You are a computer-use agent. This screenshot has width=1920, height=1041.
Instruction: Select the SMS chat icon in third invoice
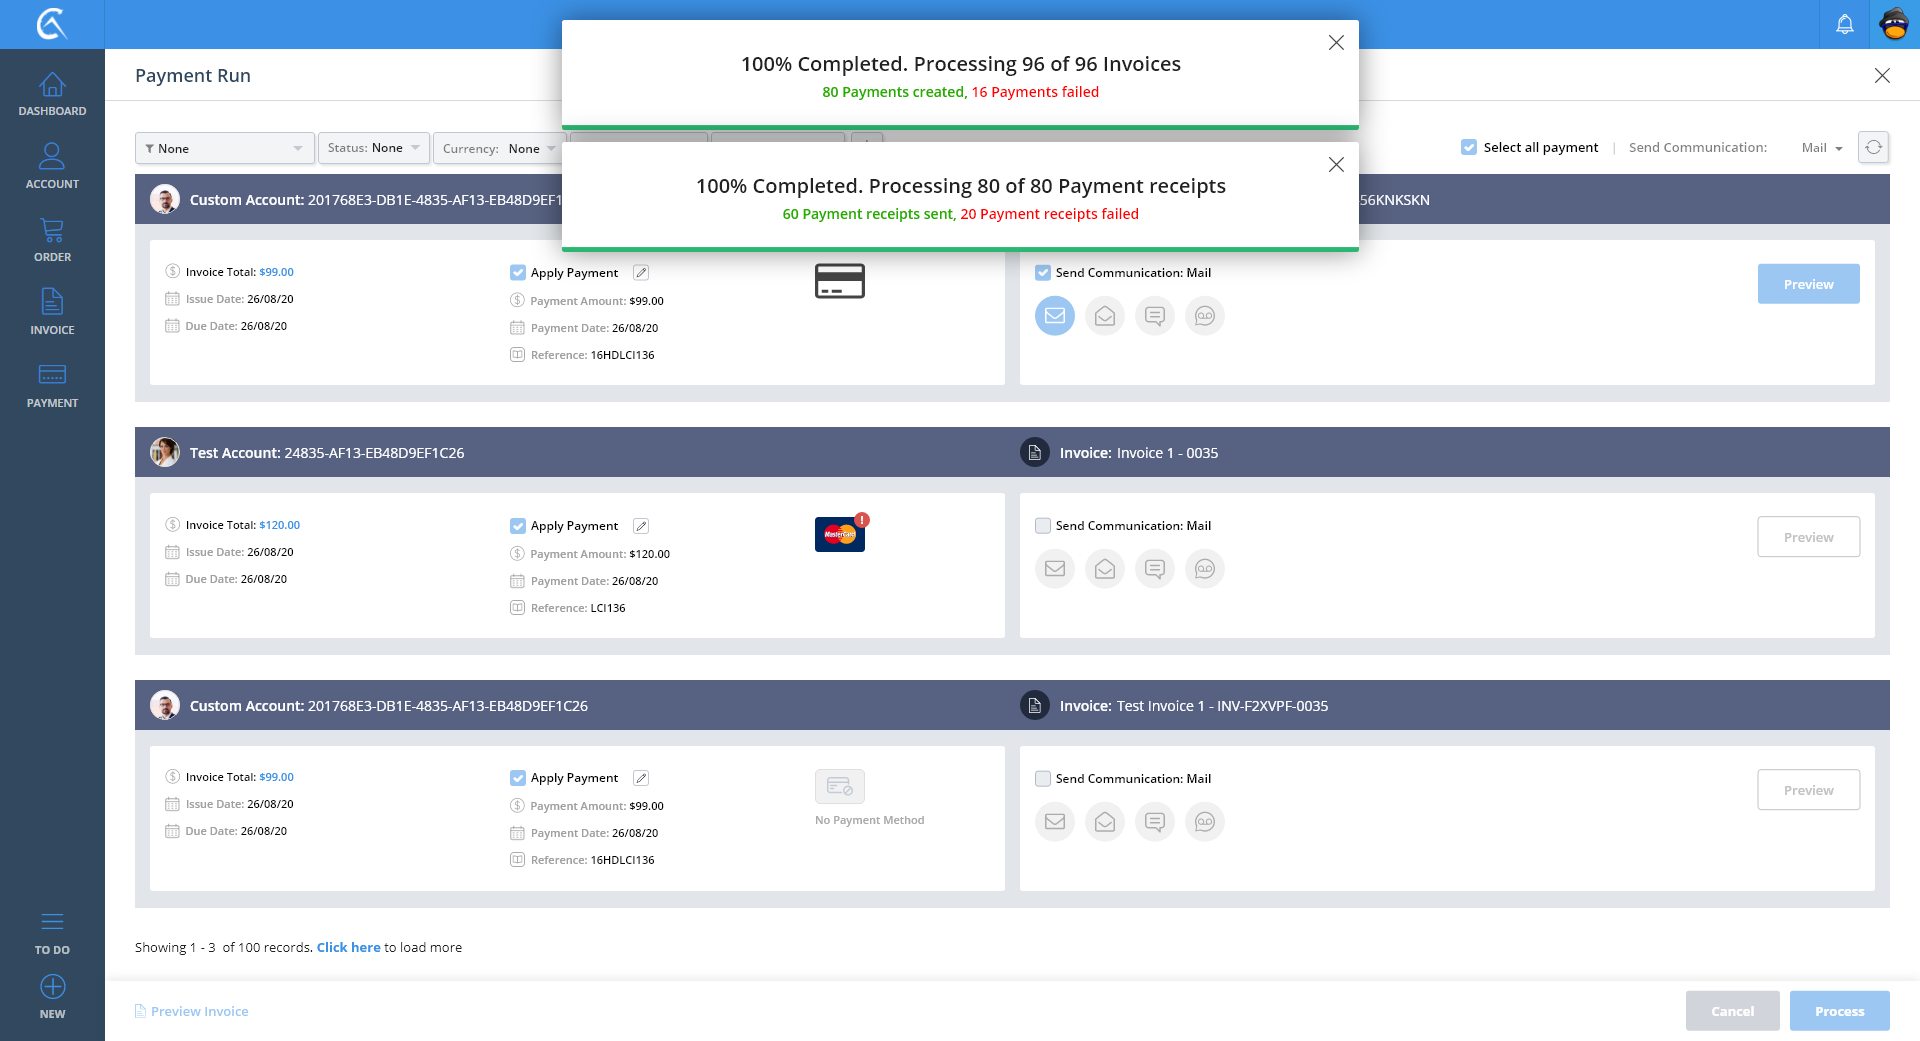[x=1154, y=822]
